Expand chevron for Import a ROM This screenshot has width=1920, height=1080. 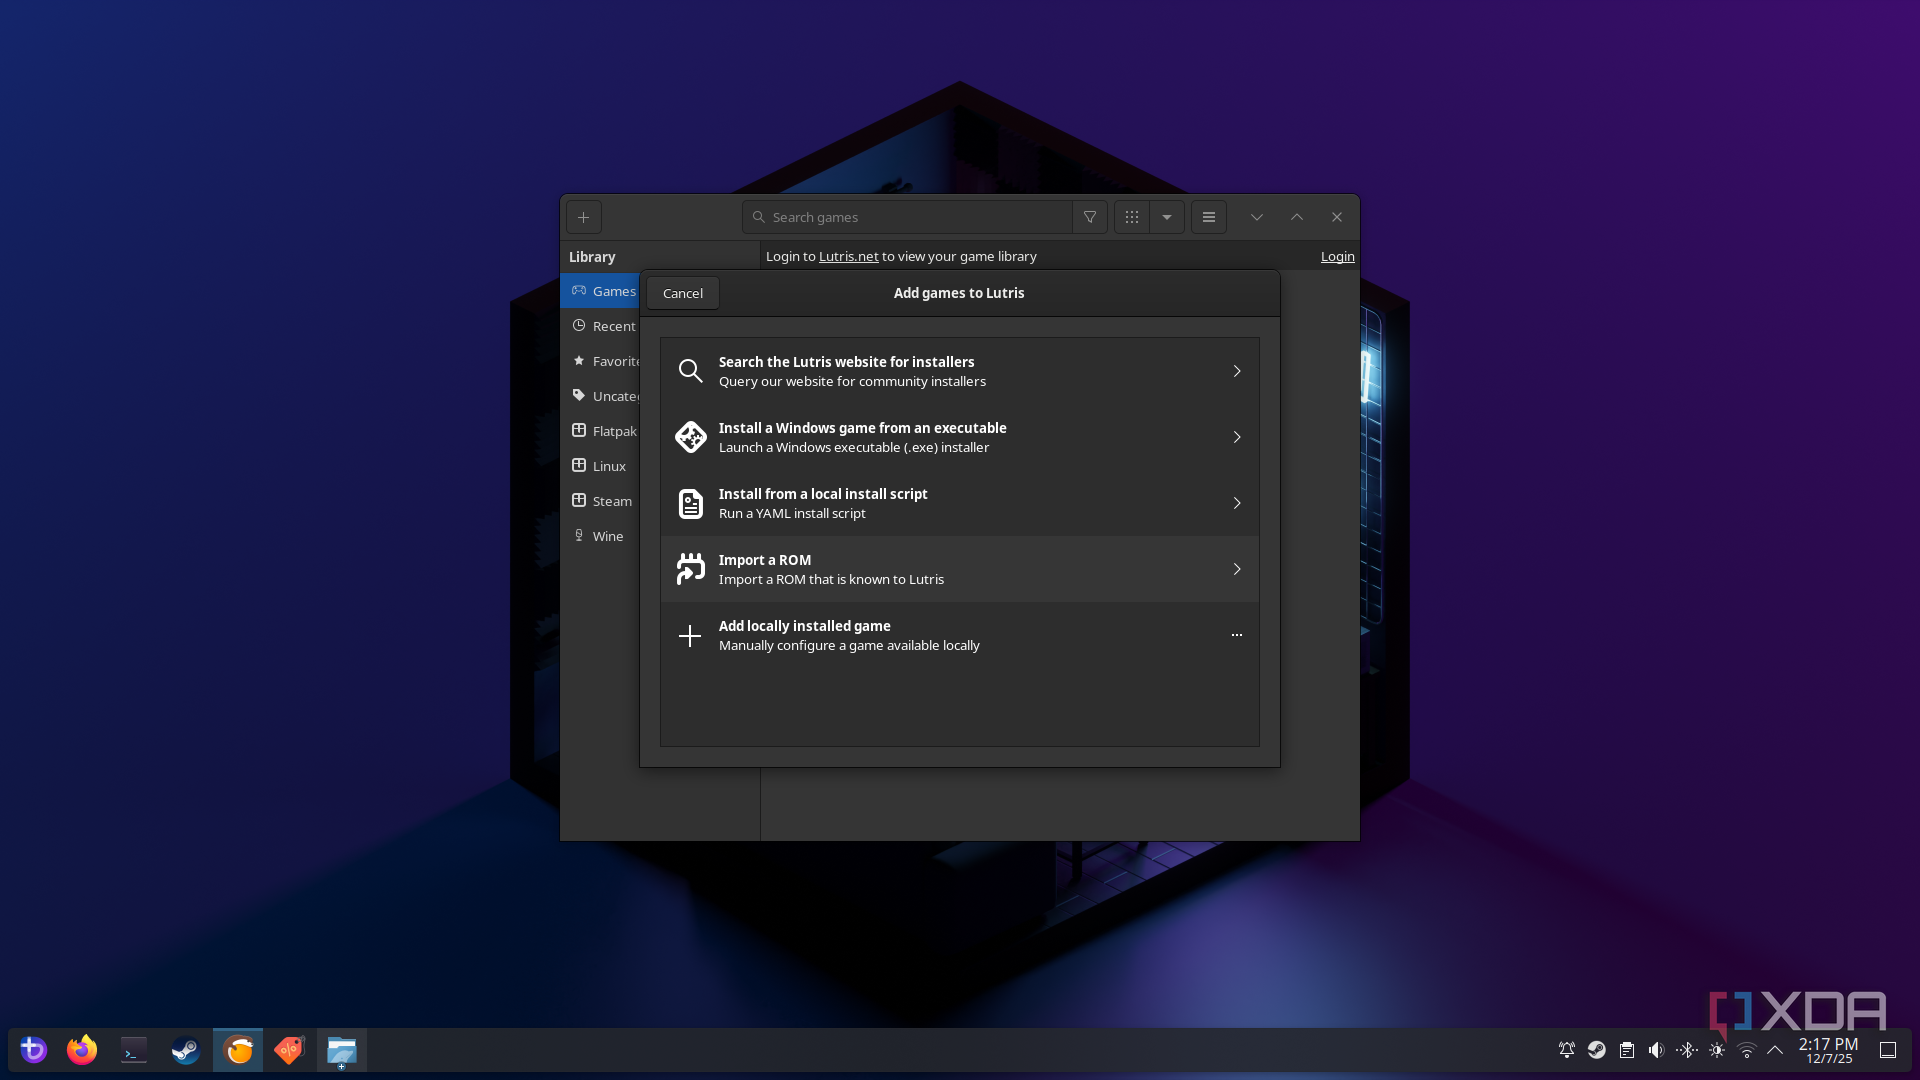[x=1237, y=569]
